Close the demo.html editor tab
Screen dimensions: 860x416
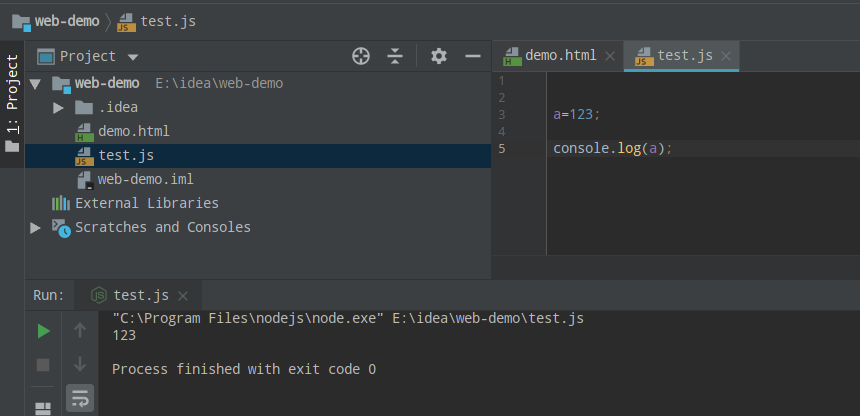(610, 56)
